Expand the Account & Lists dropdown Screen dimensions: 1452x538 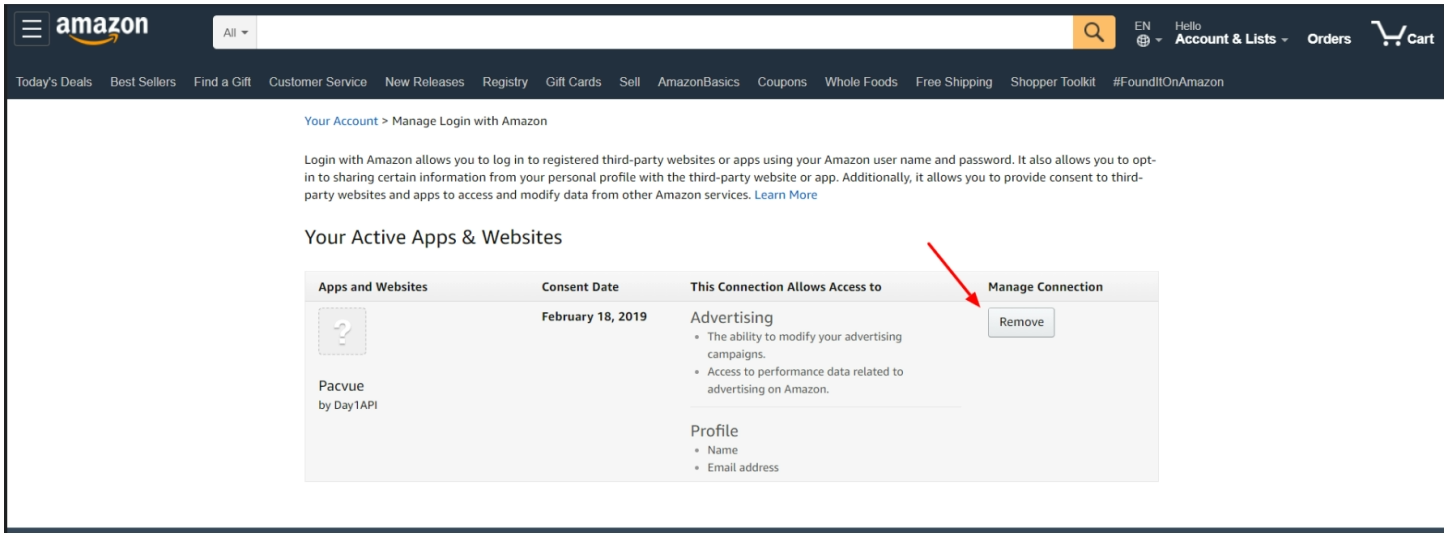(1231, 39)
